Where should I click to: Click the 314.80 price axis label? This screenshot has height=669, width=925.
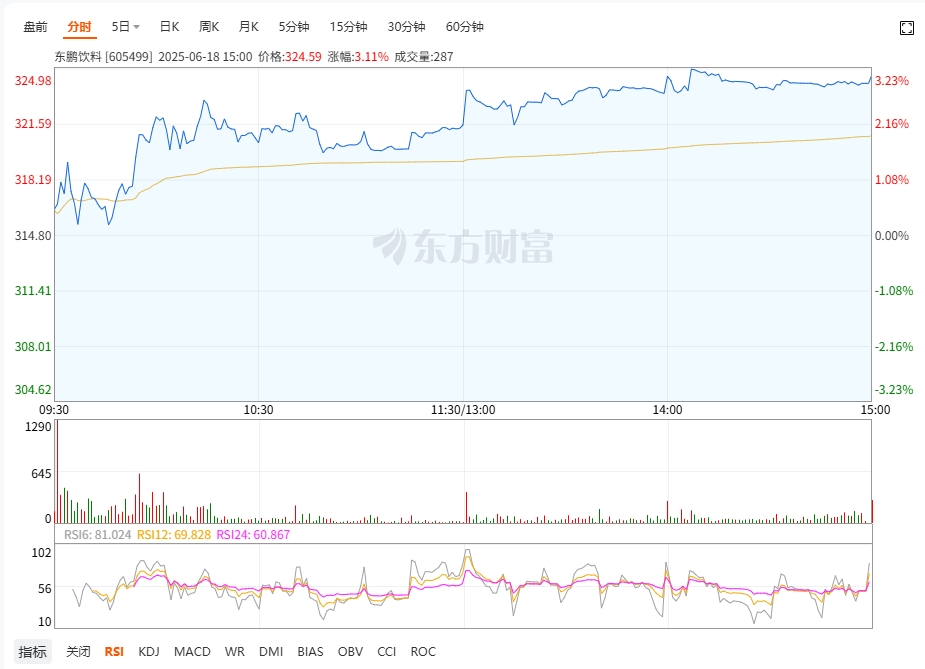(33, 236)
